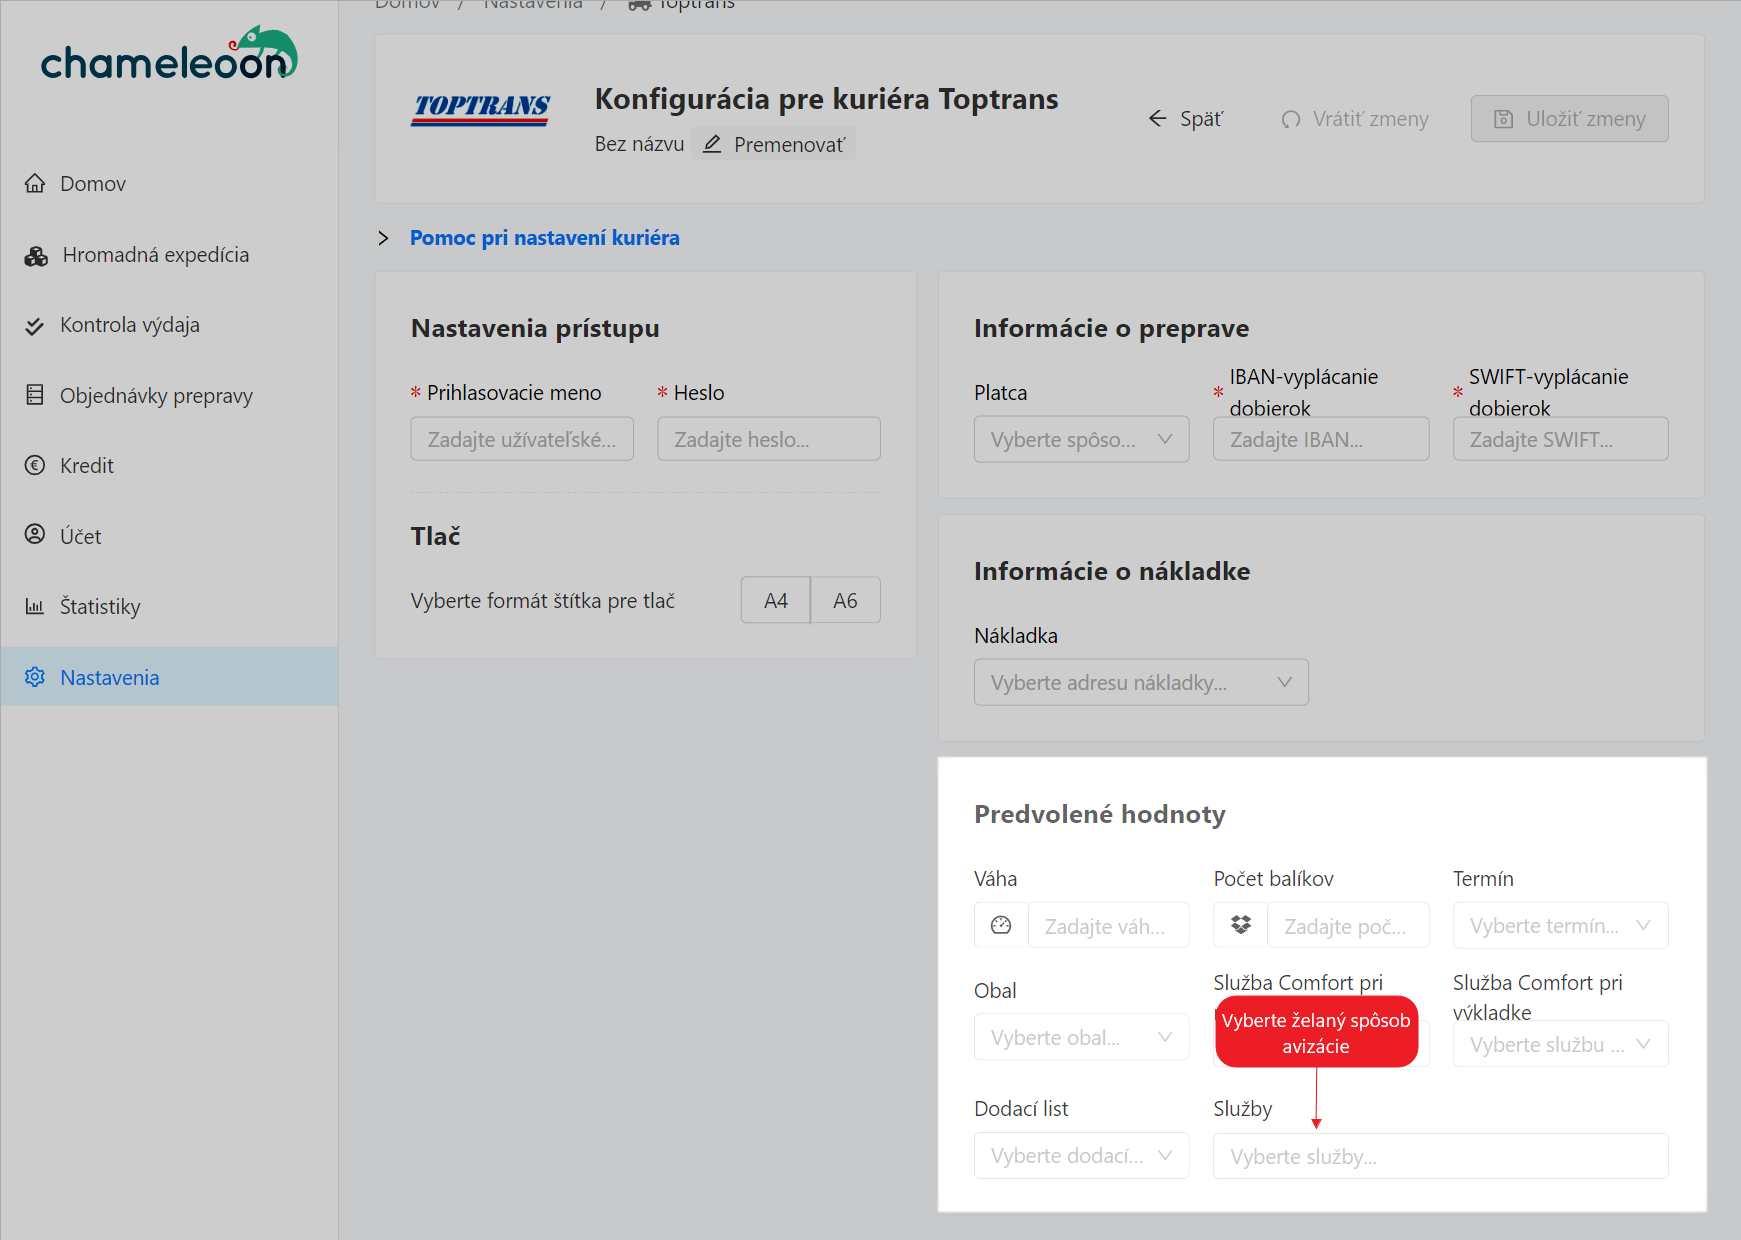Click the Počet balíkov input field
This screenshot has width=1741, height=1240.
point(1348,925)
